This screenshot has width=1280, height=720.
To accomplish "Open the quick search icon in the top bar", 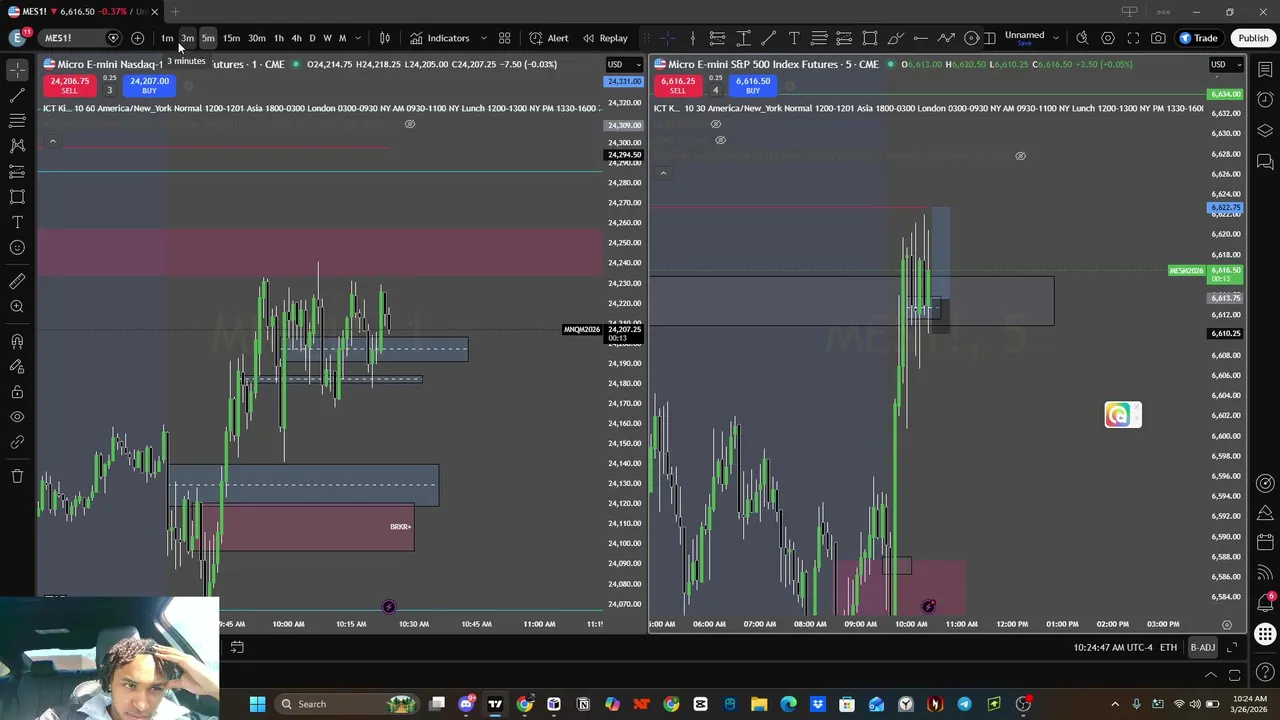I will pos(1082,38).
